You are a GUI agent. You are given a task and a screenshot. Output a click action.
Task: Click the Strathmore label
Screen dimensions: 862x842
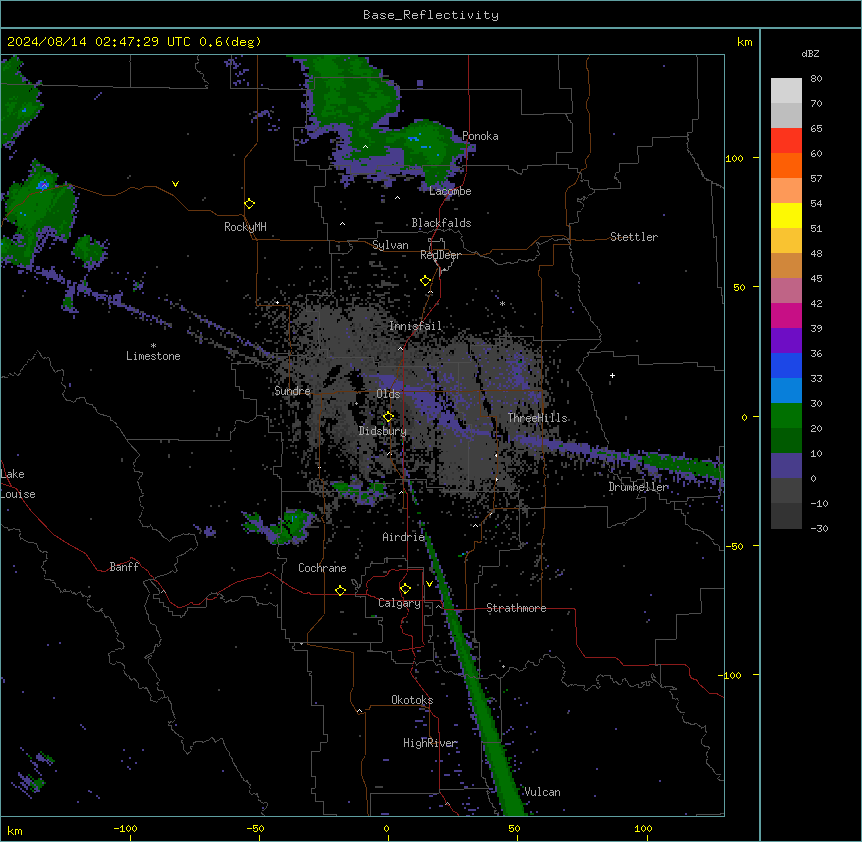pos(516,608)
